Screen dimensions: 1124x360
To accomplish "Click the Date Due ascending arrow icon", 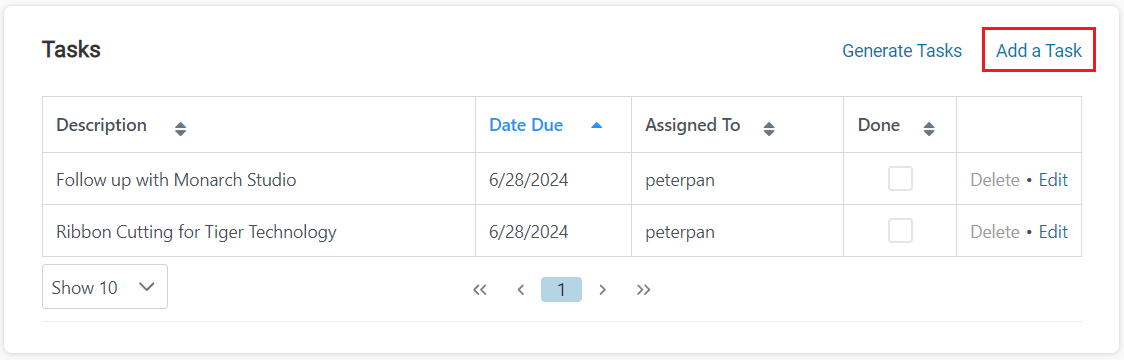I will pyautogui.click(x=596, y=125).
